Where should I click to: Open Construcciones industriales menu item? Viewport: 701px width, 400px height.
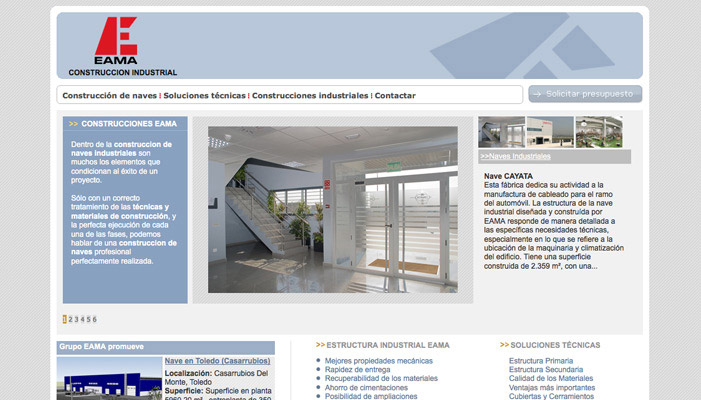coord(310,96)
